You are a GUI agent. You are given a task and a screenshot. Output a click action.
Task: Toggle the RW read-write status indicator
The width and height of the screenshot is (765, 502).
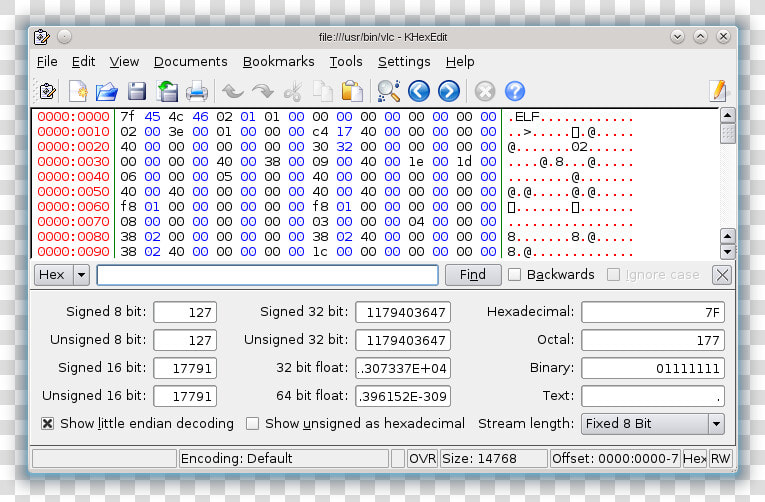720,459
